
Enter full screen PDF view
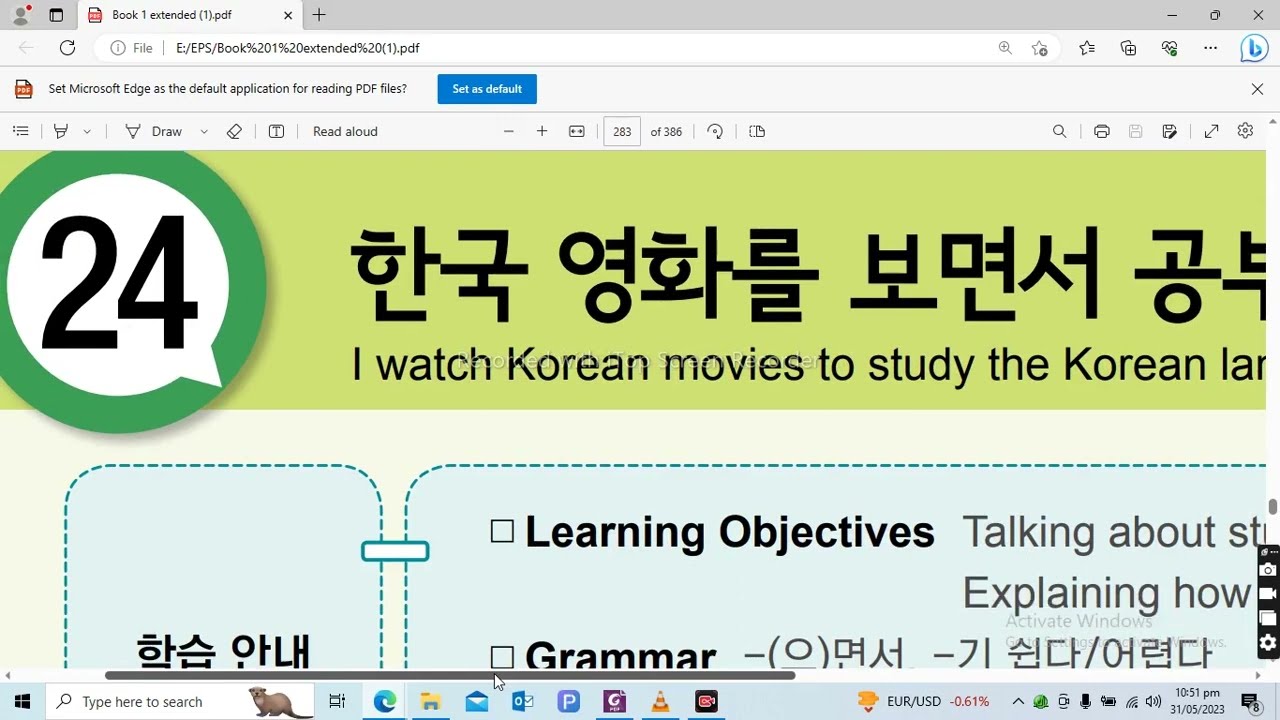tap(1211, 131)
